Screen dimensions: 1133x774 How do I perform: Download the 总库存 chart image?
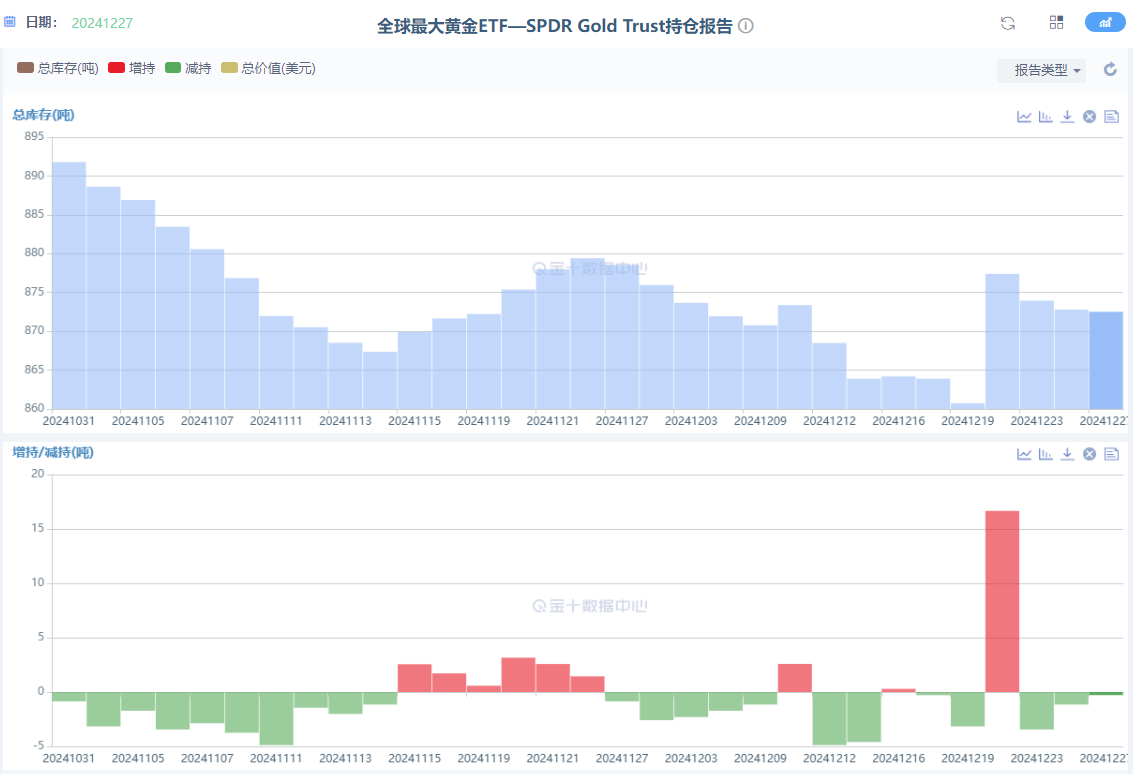1067,116
